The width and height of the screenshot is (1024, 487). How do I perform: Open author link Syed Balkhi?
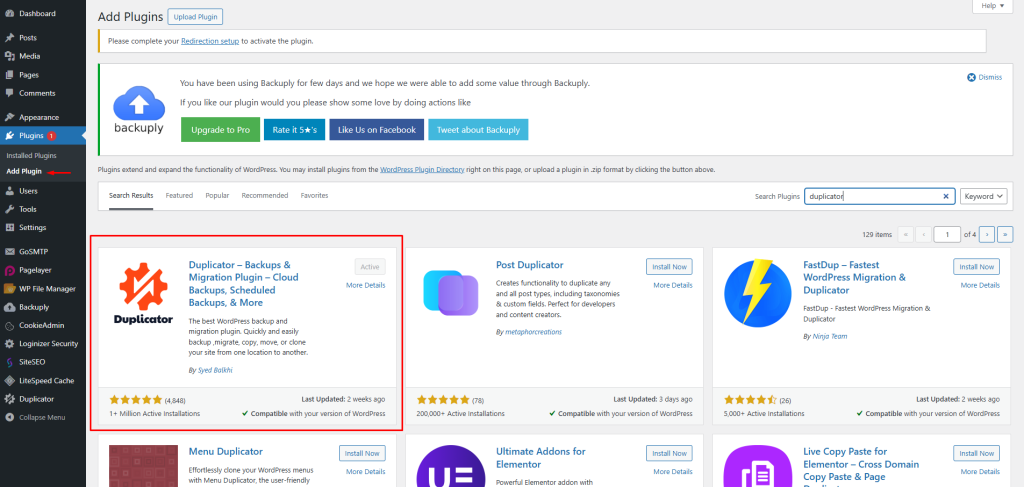click(215, 370)
